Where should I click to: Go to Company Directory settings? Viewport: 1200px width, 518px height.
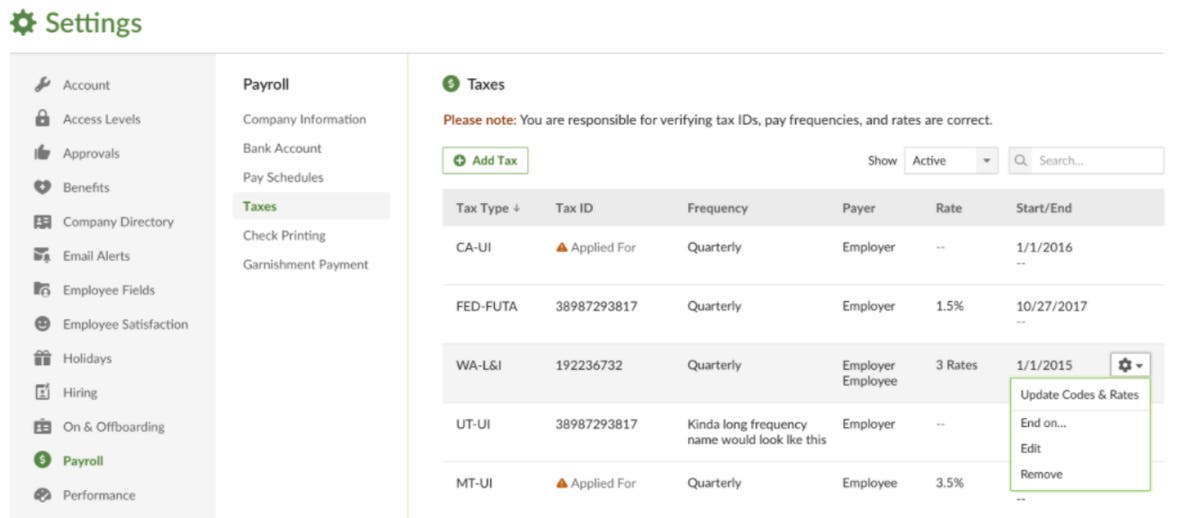(118, 222)
